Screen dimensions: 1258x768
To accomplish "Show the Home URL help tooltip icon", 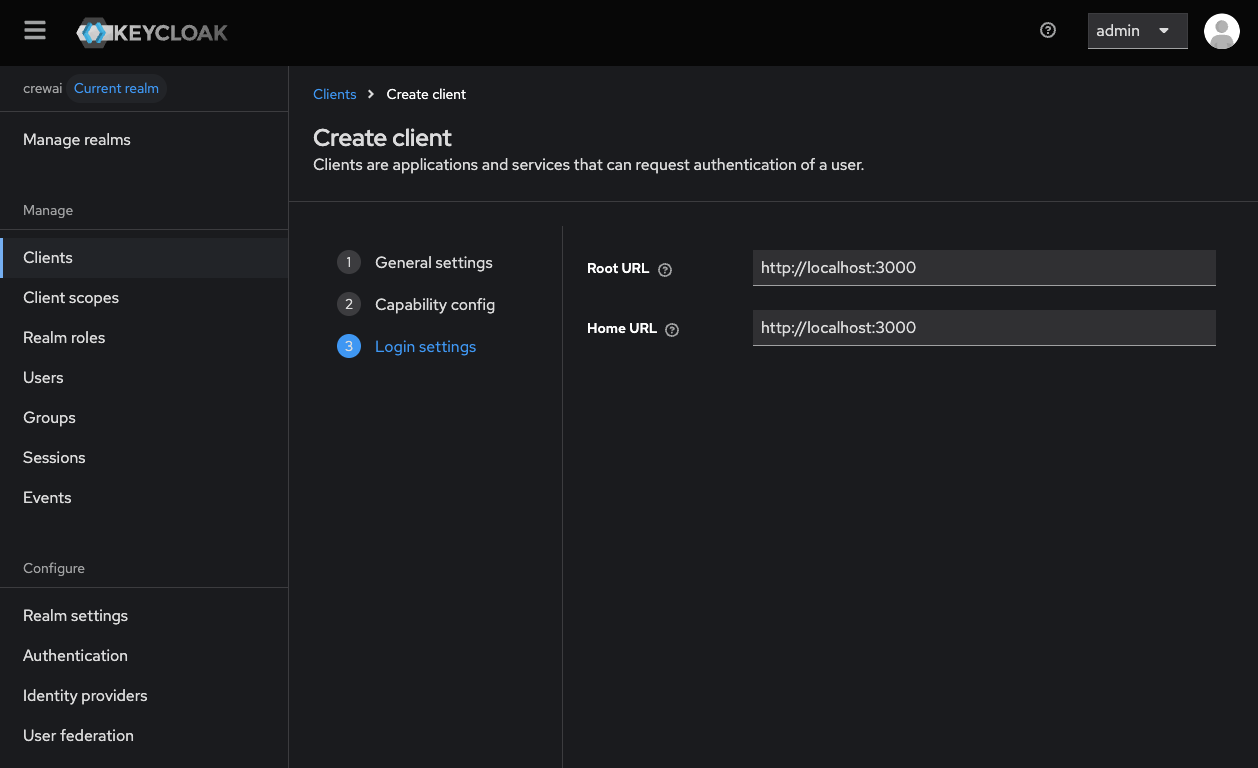I will click(671, 329).
